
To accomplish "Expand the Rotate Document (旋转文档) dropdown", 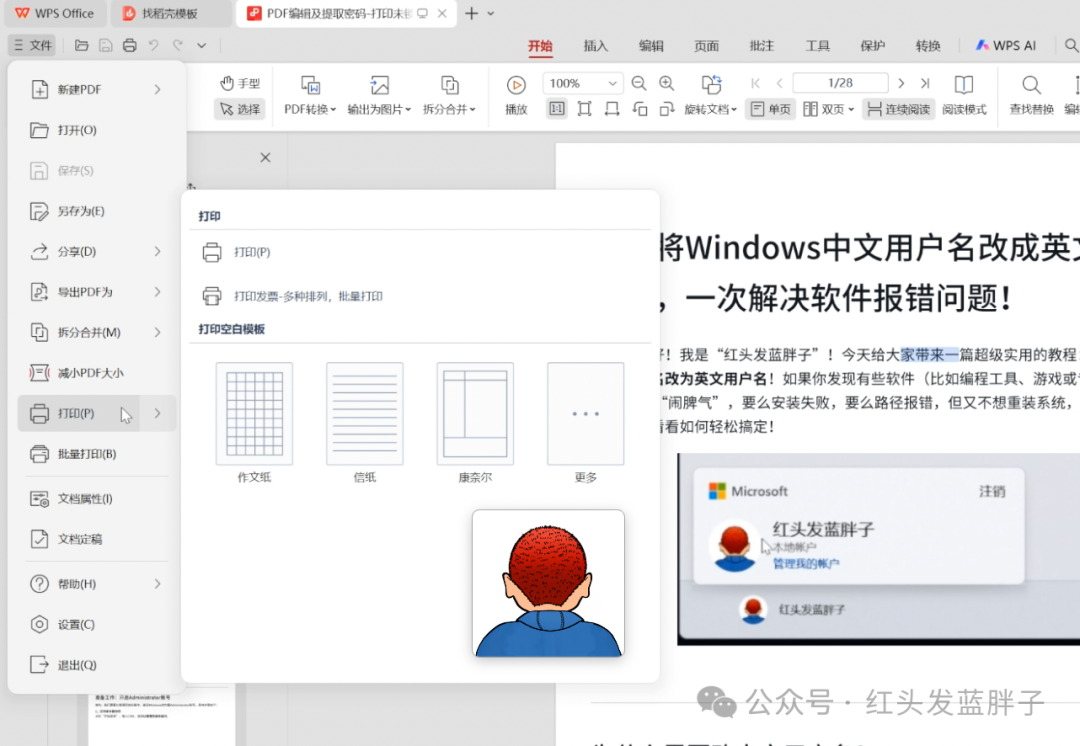I will click(710, 109).
